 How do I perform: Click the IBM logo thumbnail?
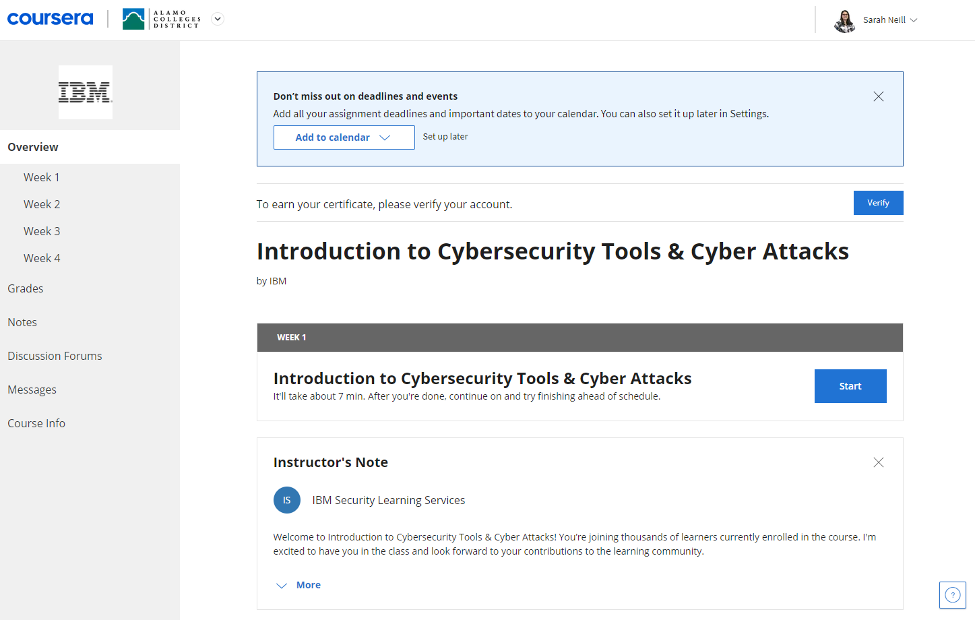click(85, 92)
